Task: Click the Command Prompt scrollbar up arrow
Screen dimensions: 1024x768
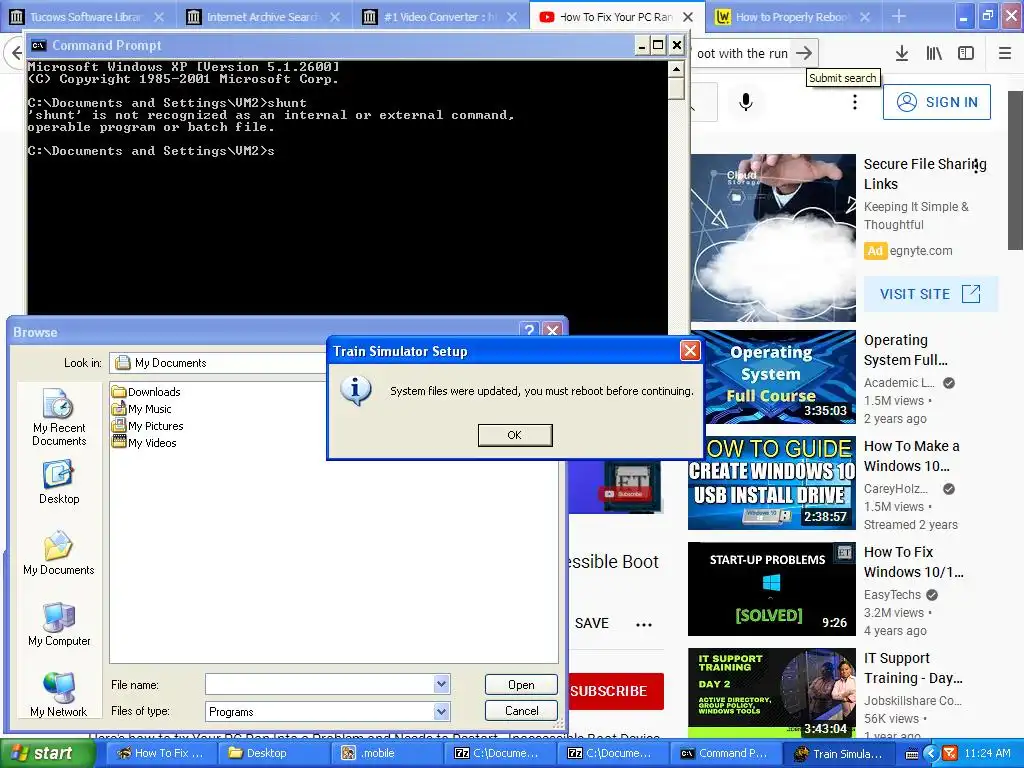Action: click(x=677, y=69)
